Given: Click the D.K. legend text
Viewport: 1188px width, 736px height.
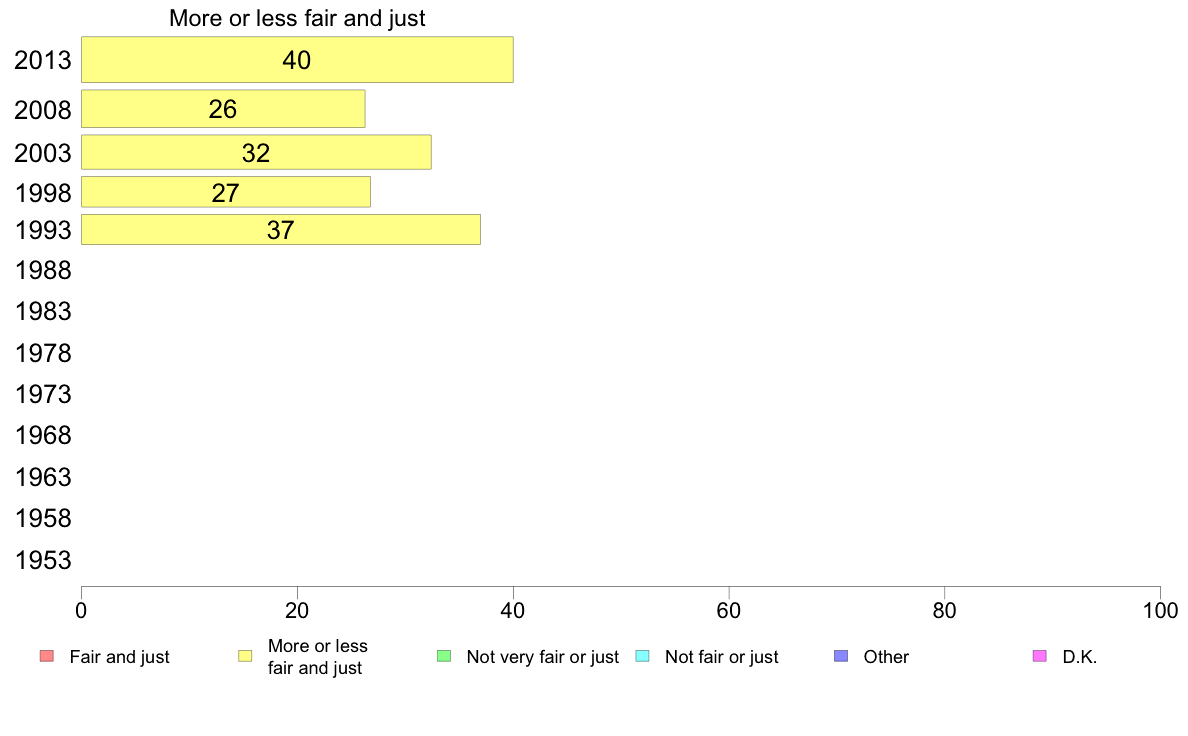Looking at the screenshot, I should (x=1080, y=657).
